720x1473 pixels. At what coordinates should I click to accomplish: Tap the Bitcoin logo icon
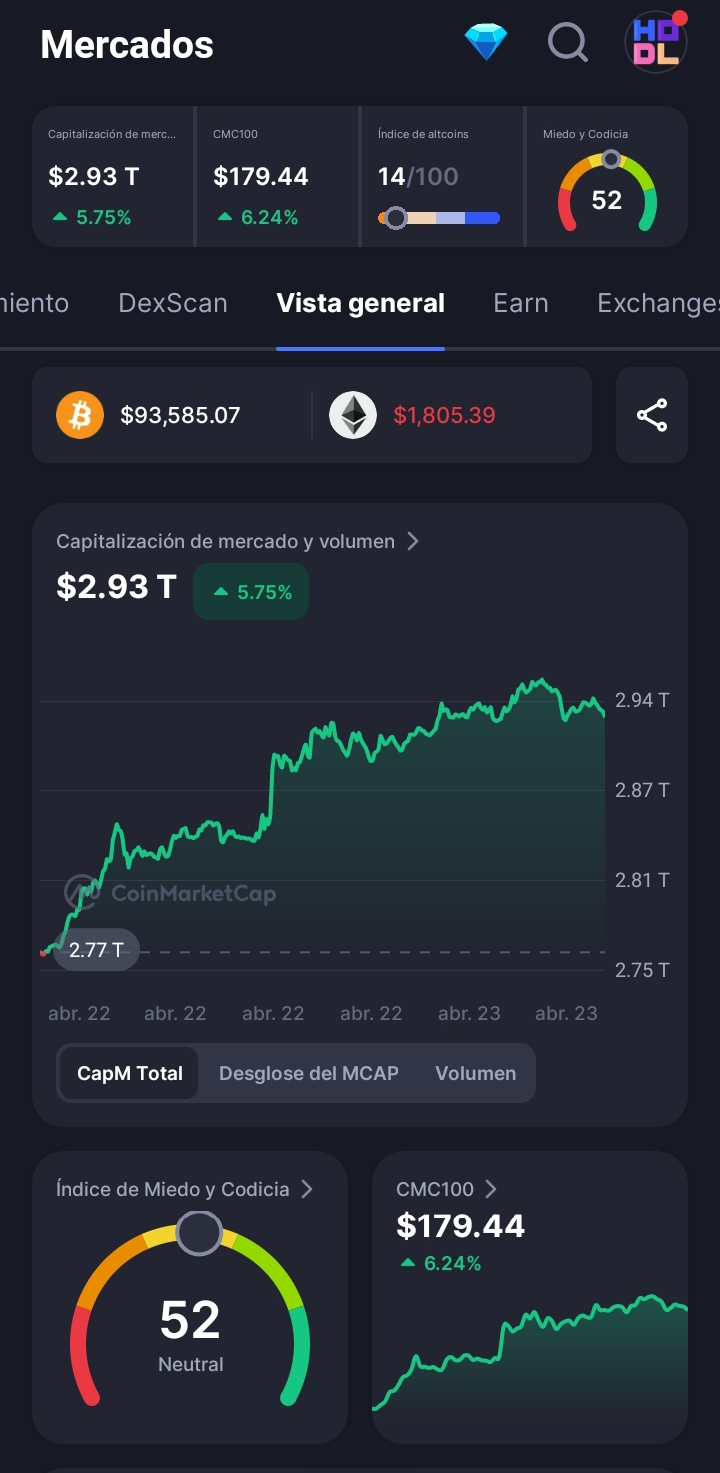(80, 415)
